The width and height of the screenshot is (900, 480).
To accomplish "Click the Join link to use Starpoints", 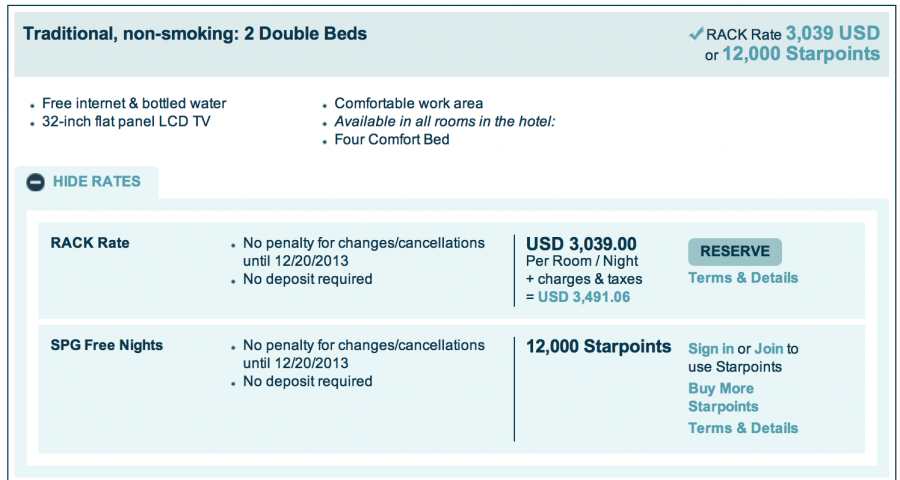I will [x=768, y=349].
